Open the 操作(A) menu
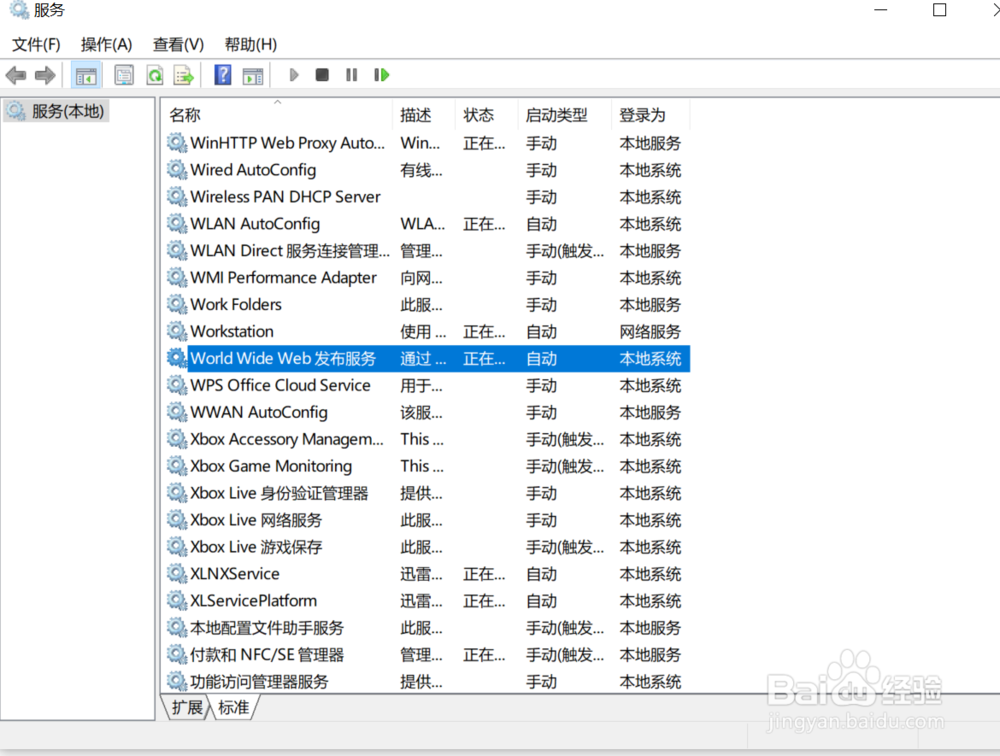 (x=107, y=45)
